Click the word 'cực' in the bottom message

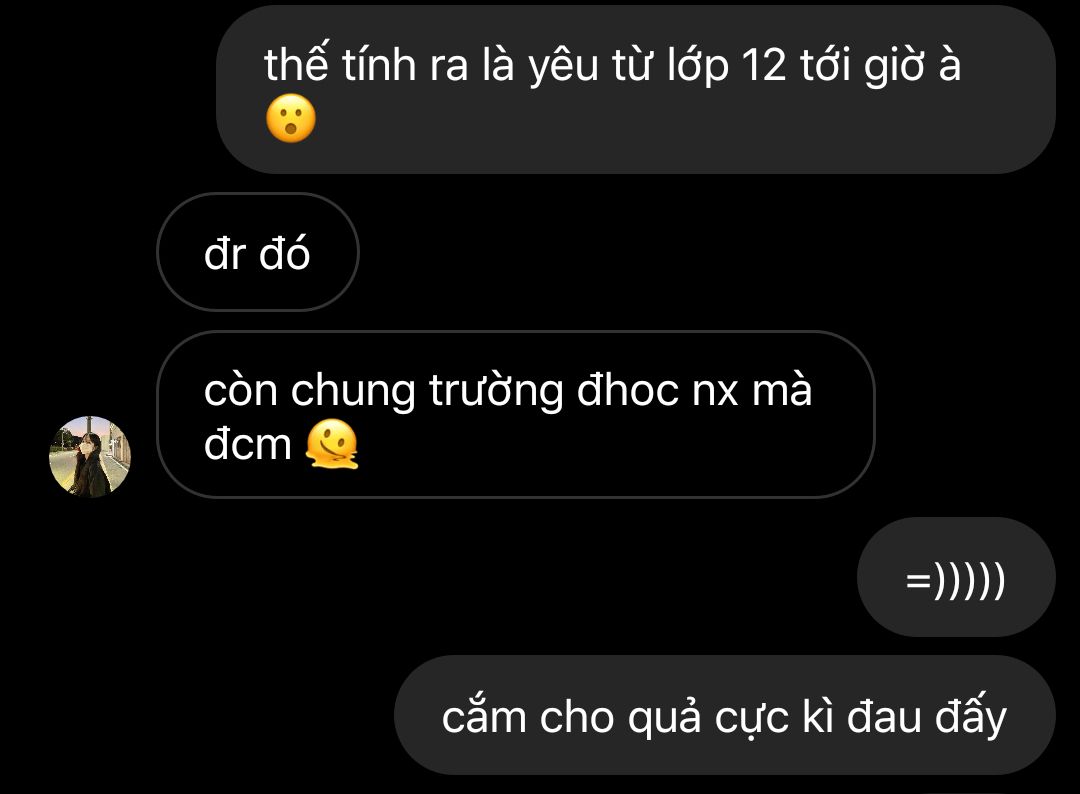click(x=751, y=719)
